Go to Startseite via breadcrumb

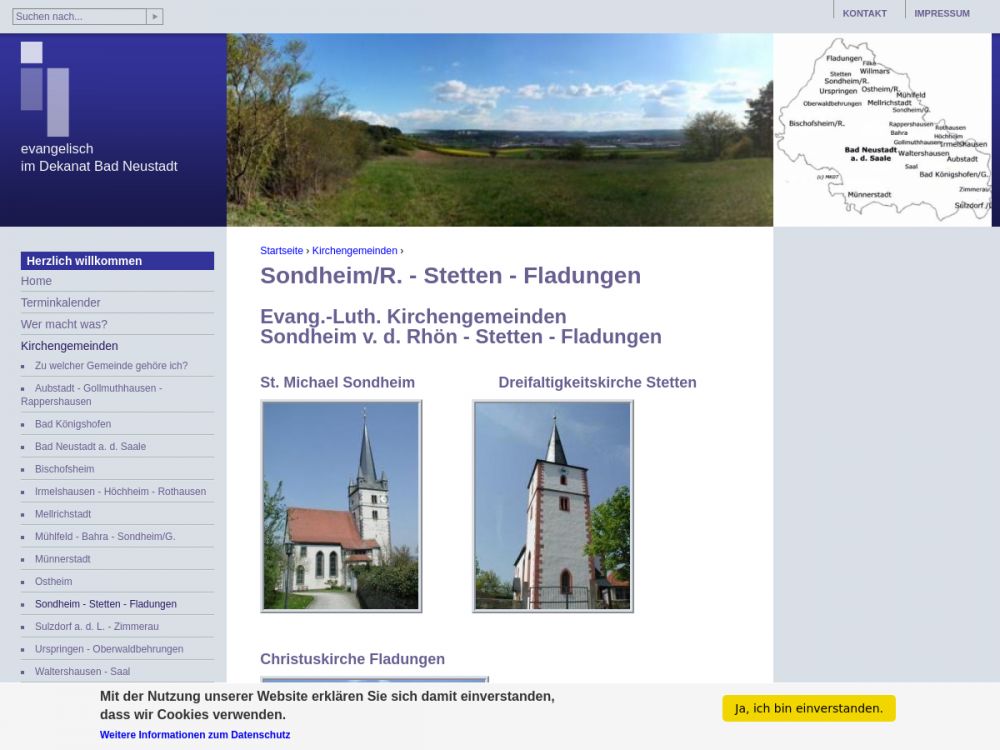pyautogui.click(x=281, y=251)
